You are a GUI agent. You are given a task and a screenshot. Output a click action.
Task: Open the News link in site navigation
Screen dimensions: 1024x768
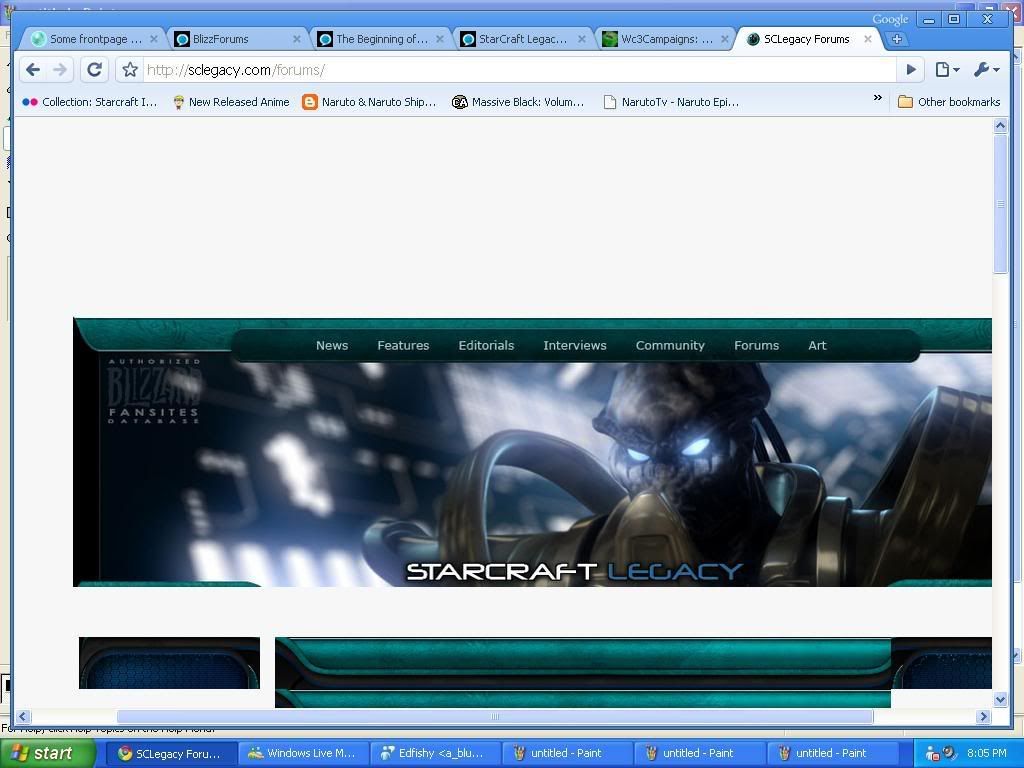pyautogui.click(x=332, y=345)
